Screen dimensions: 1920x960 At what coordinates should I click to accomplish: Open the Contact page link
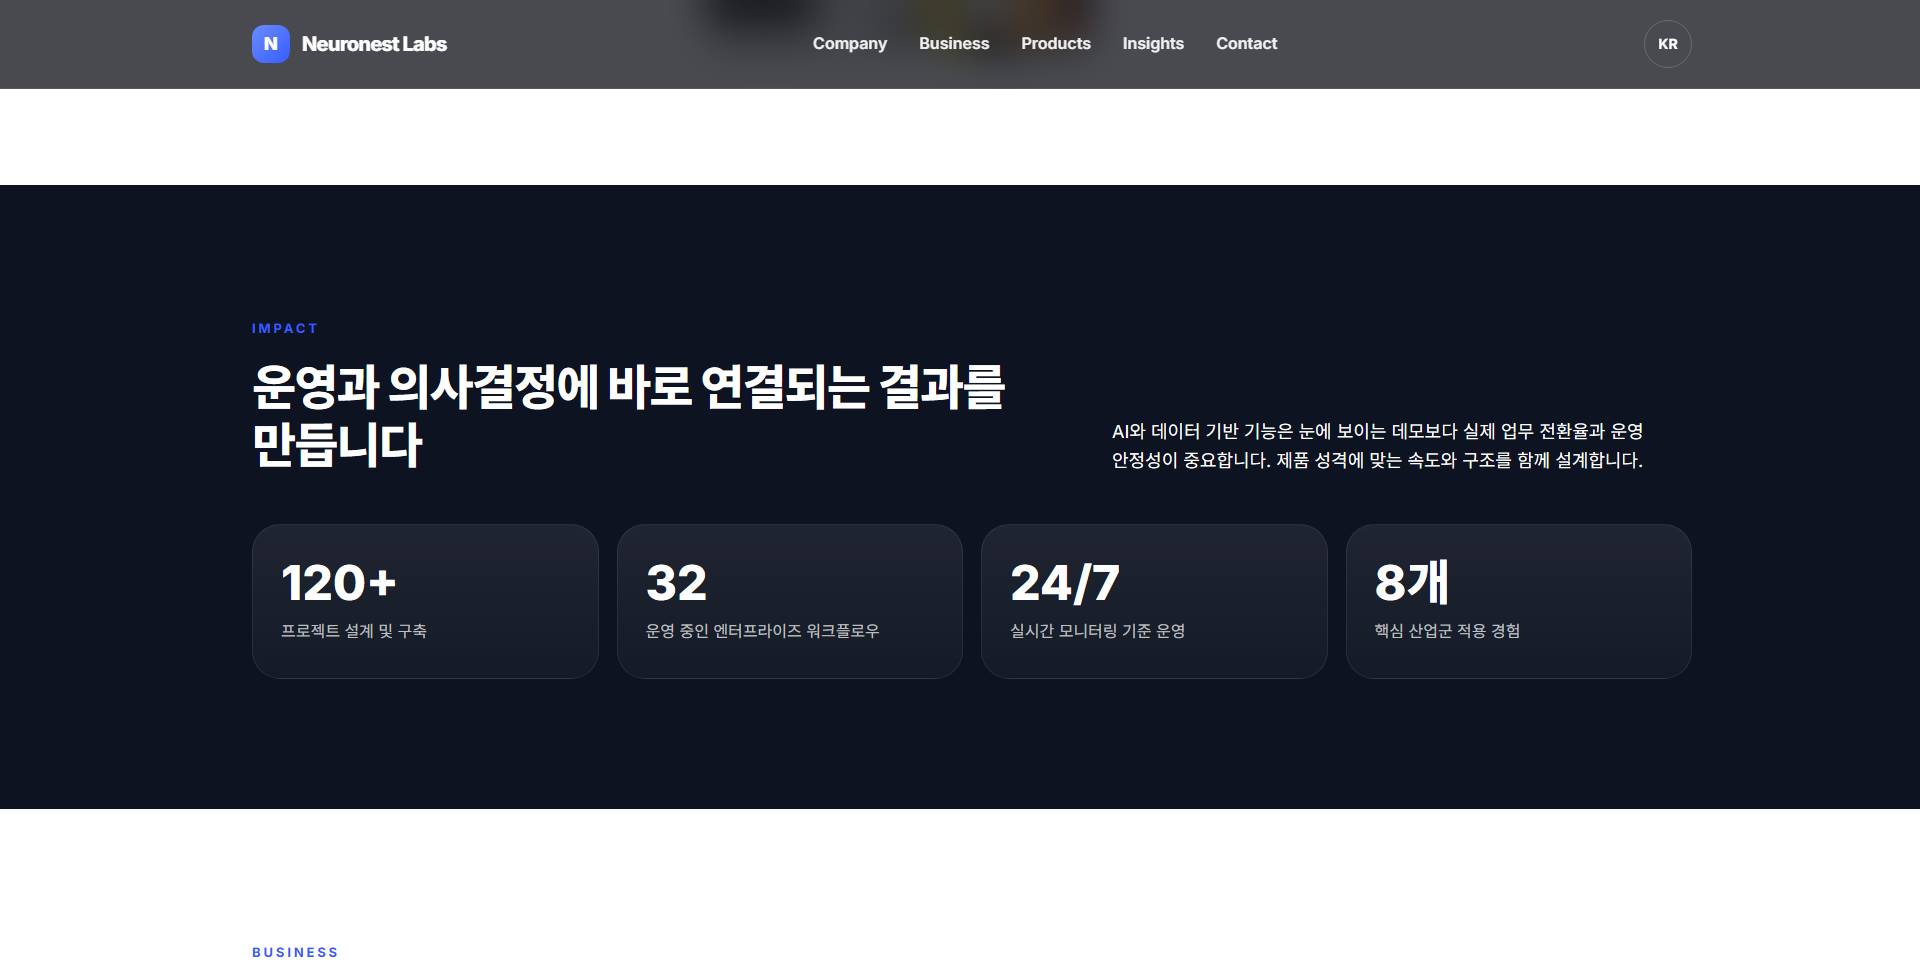pos(1246,44)
